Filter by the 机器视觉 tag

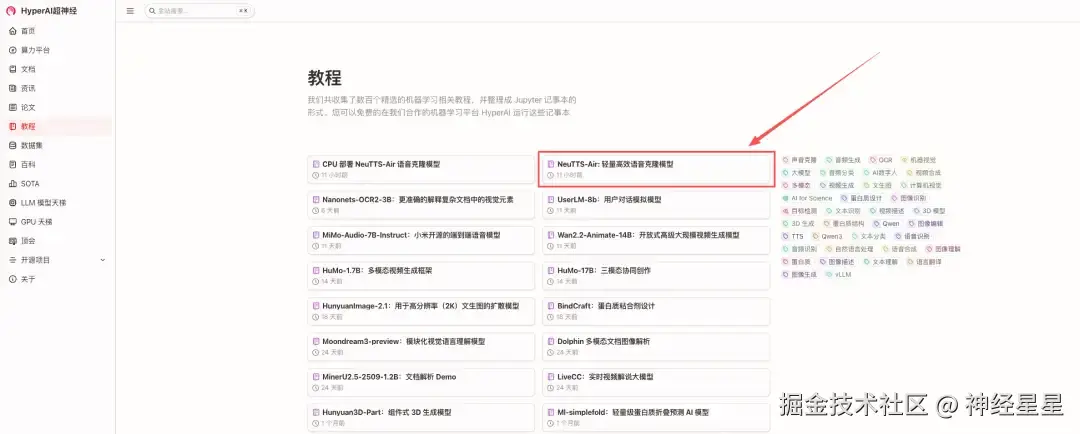click(x=919, y=160)
